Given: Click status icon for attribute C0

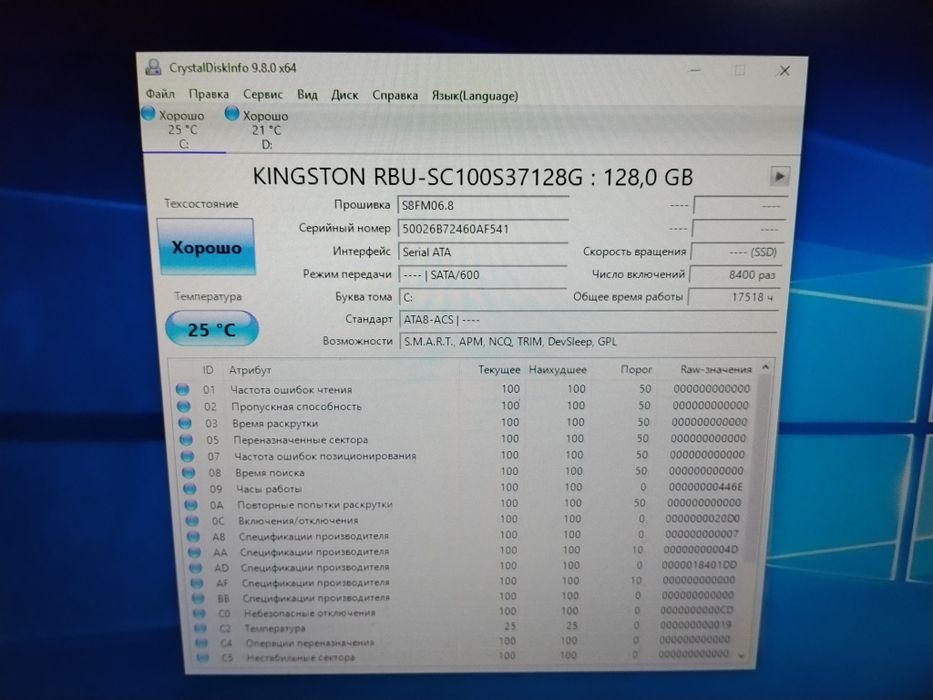Looking at the screenshot, I should pos(199,612).
